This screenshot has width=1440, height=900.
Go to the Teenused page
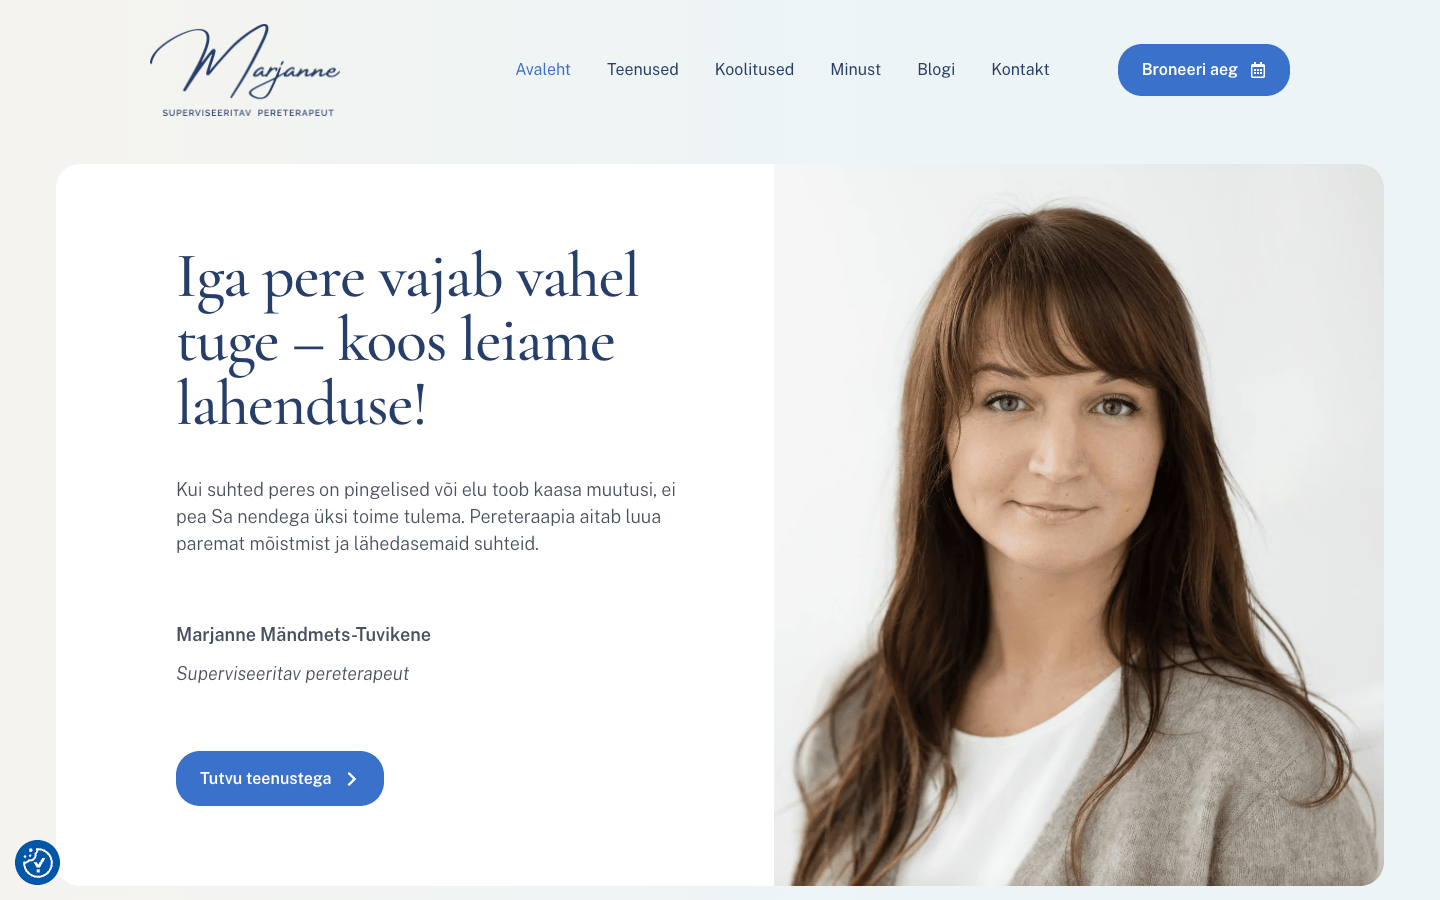point(643,69)
